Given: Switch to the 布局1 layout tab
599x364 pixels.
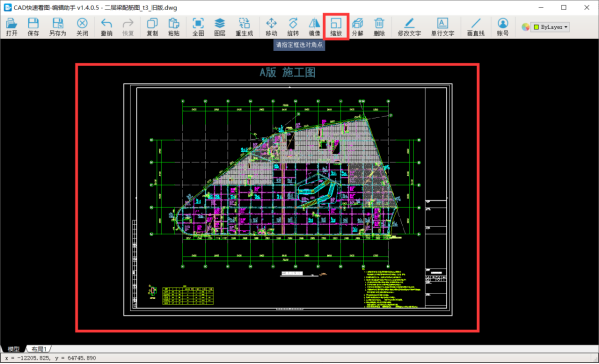Looking at the screenshot, I should point(39,349).
